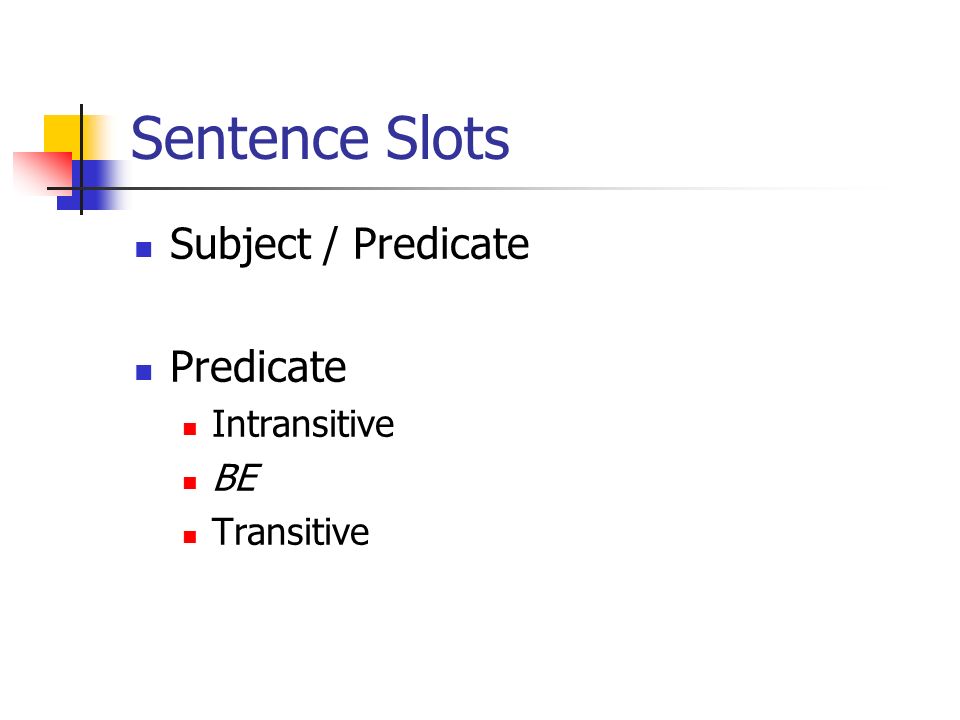Click the slash between Subject and Predicate

[331, 245]
